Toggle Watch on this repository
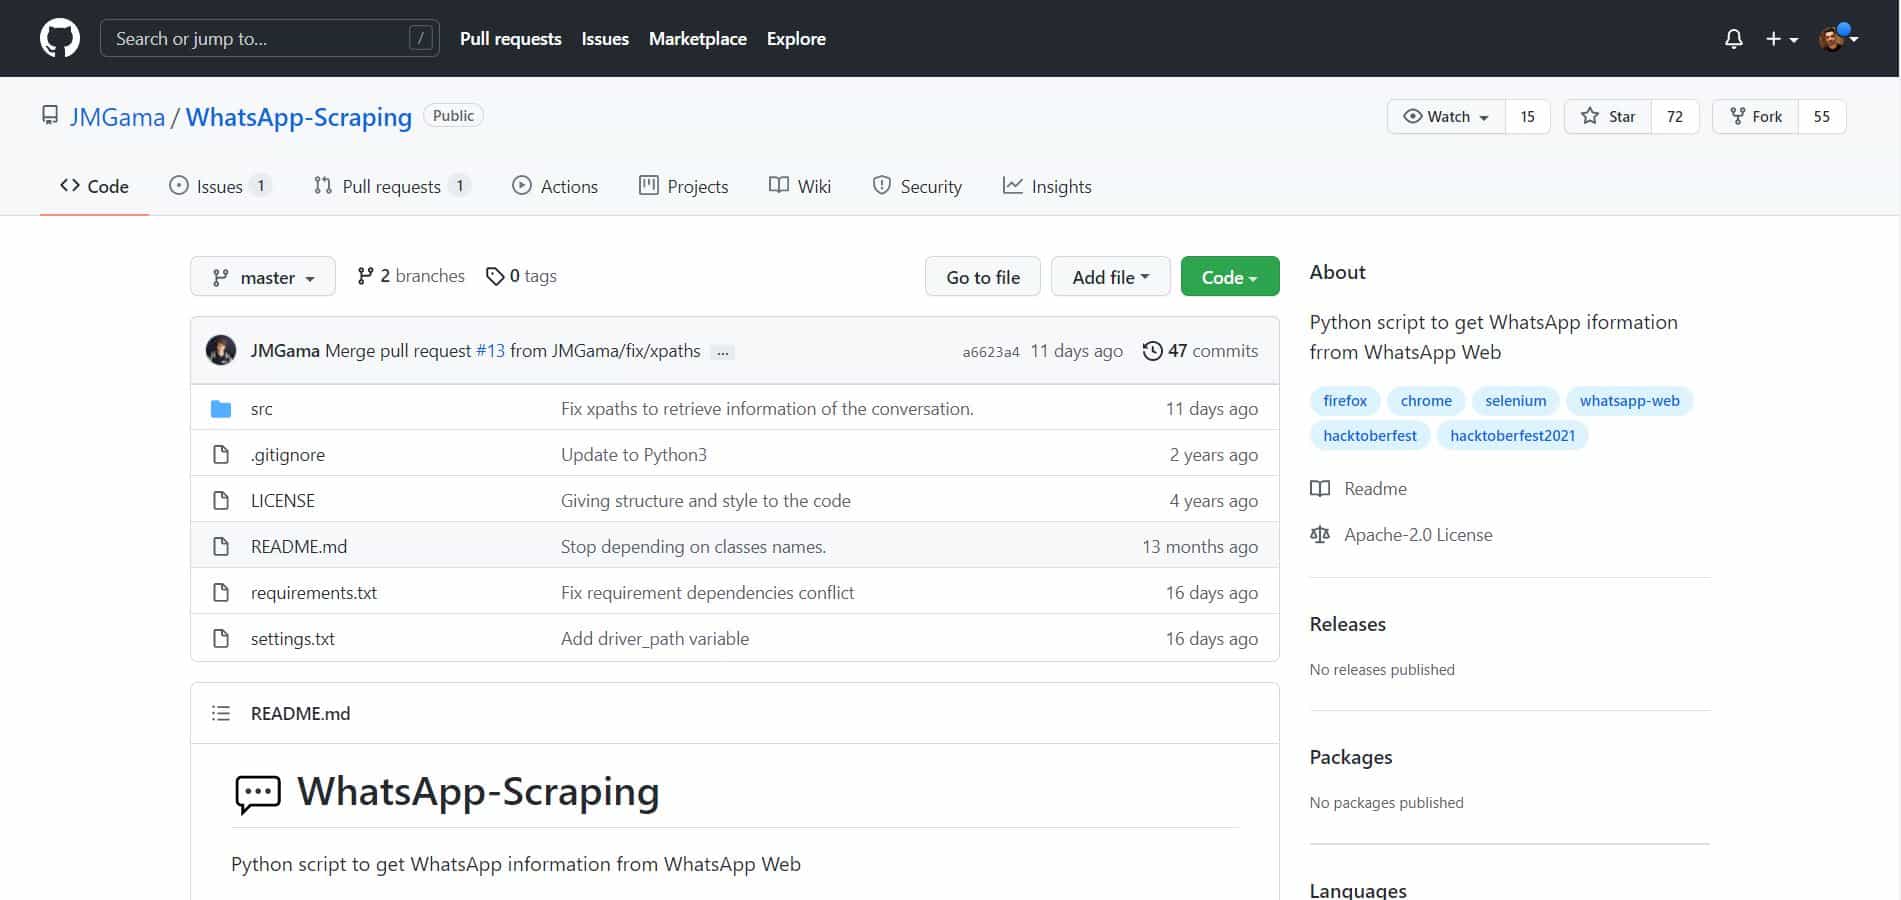The height and width of the screenshot is (900, 1901). [1446, 117]
